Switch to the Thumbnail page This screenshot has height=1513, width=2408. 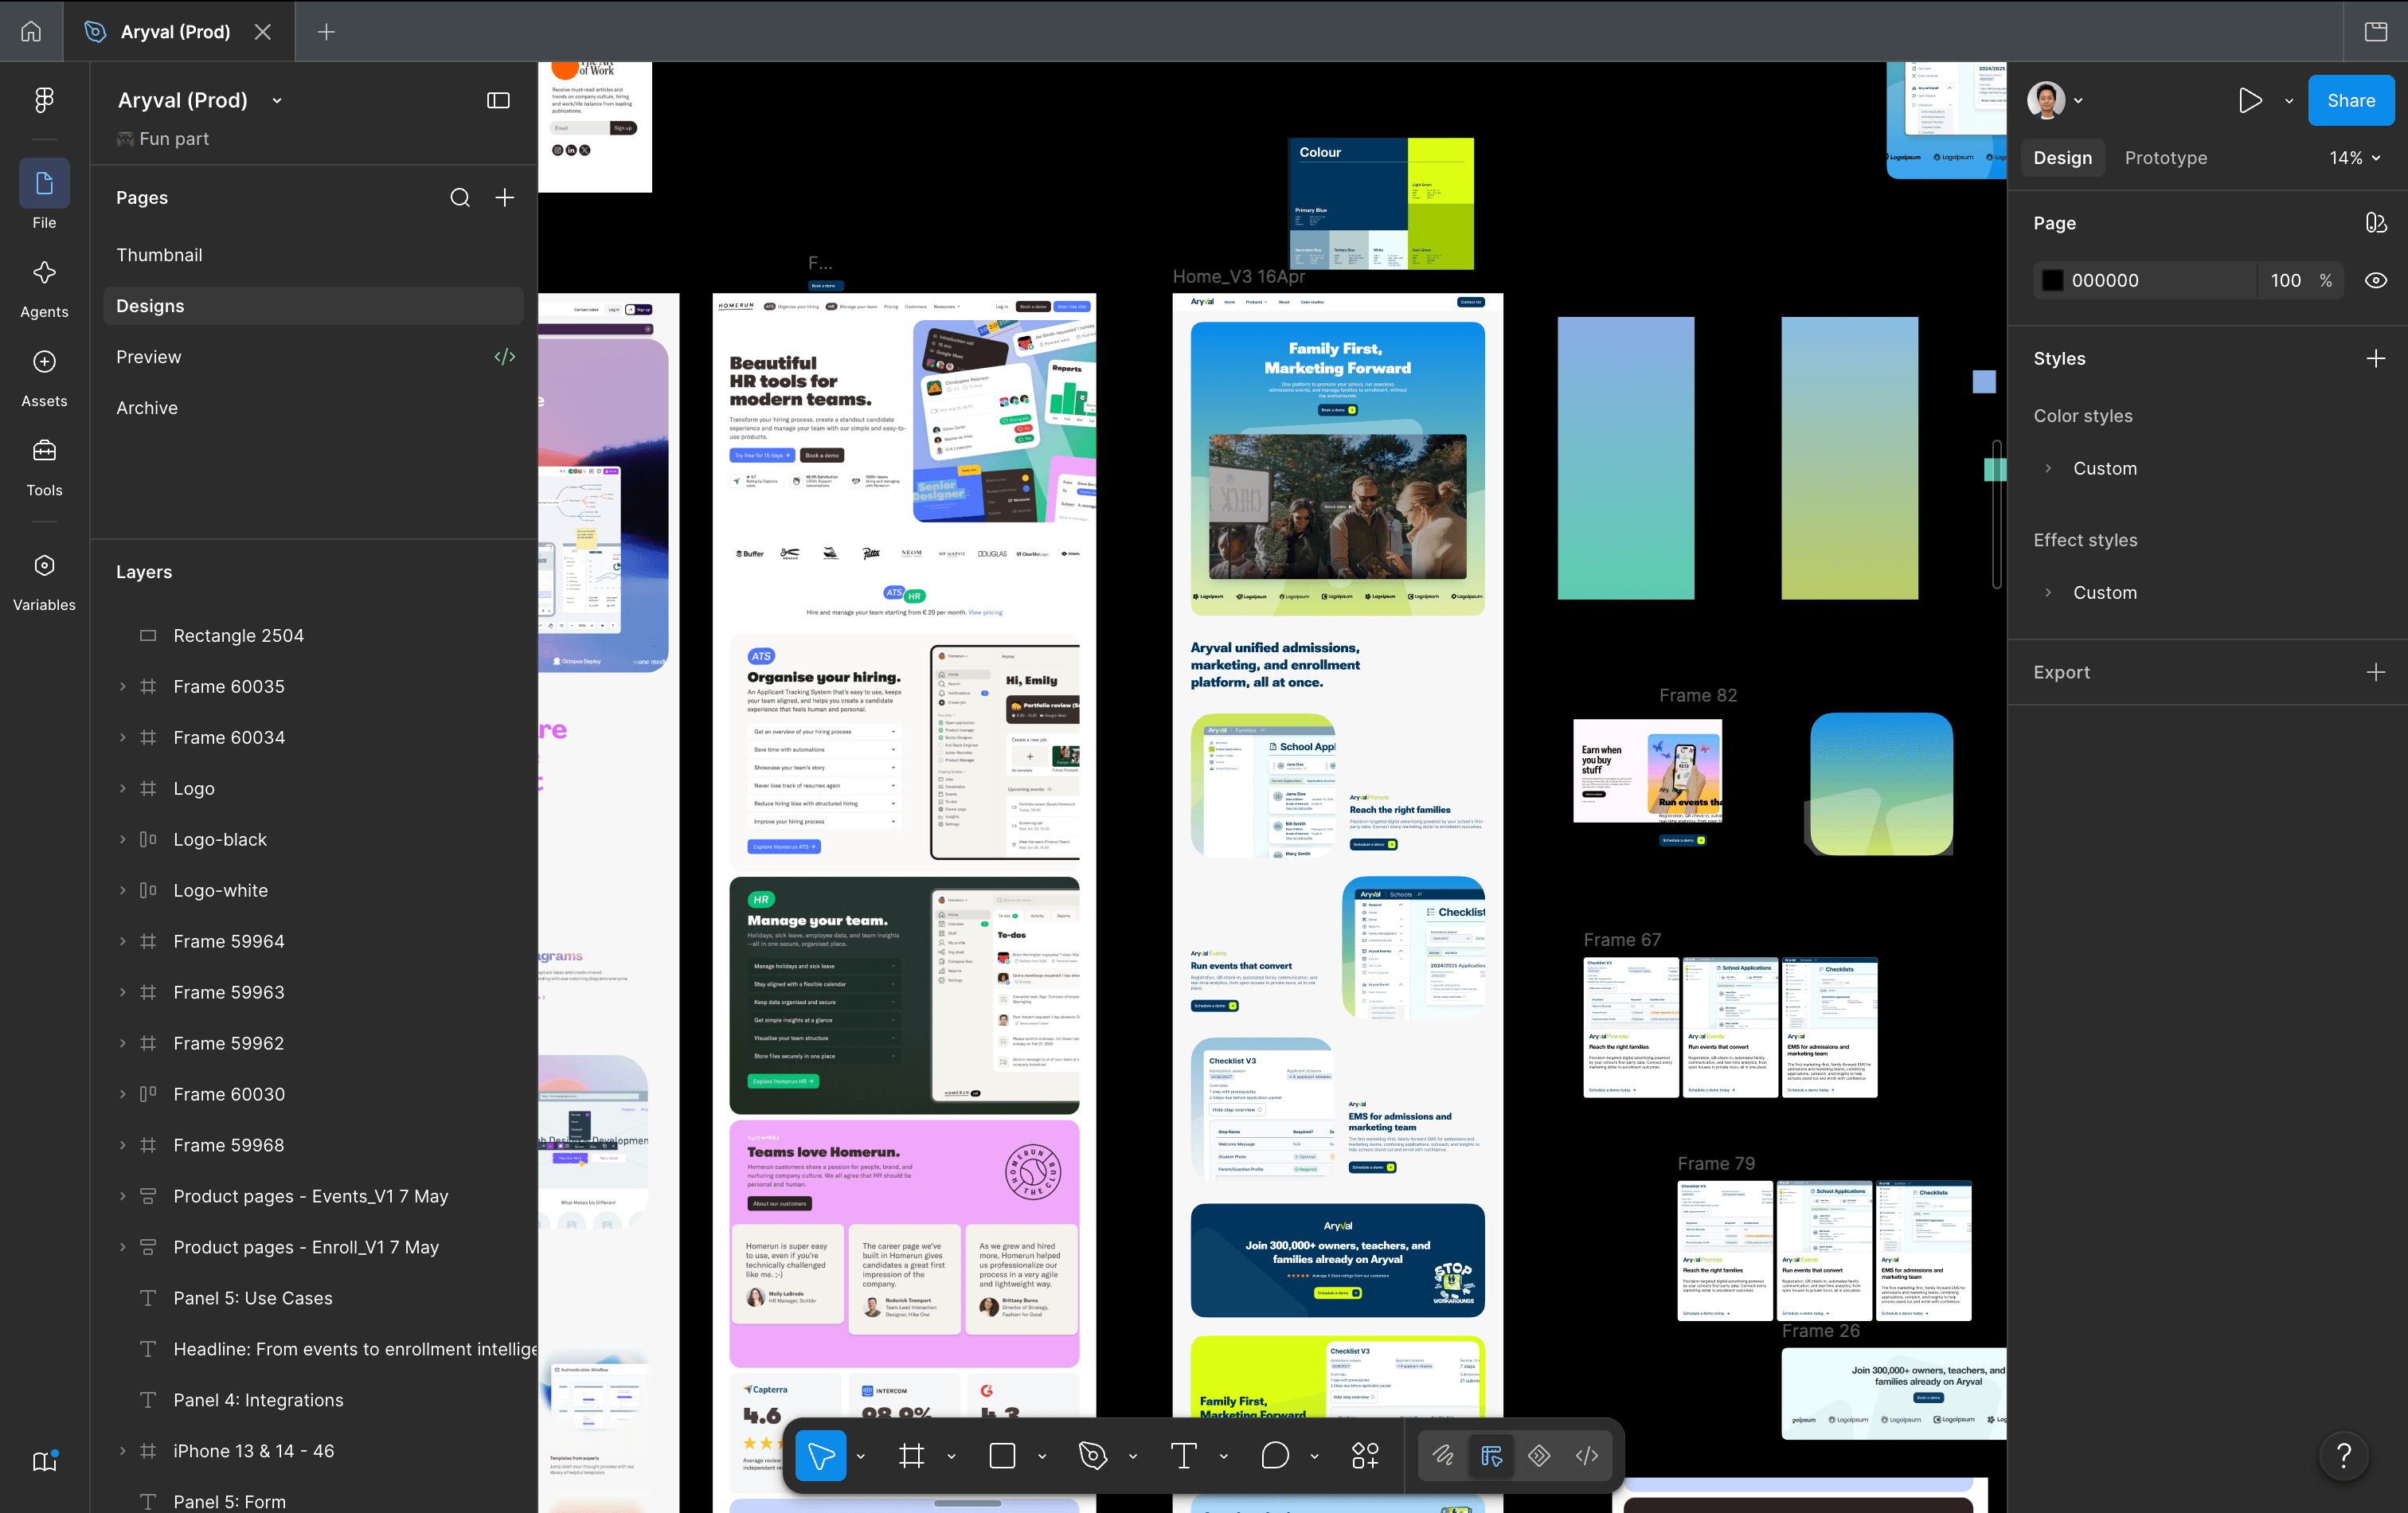point(314,255)
